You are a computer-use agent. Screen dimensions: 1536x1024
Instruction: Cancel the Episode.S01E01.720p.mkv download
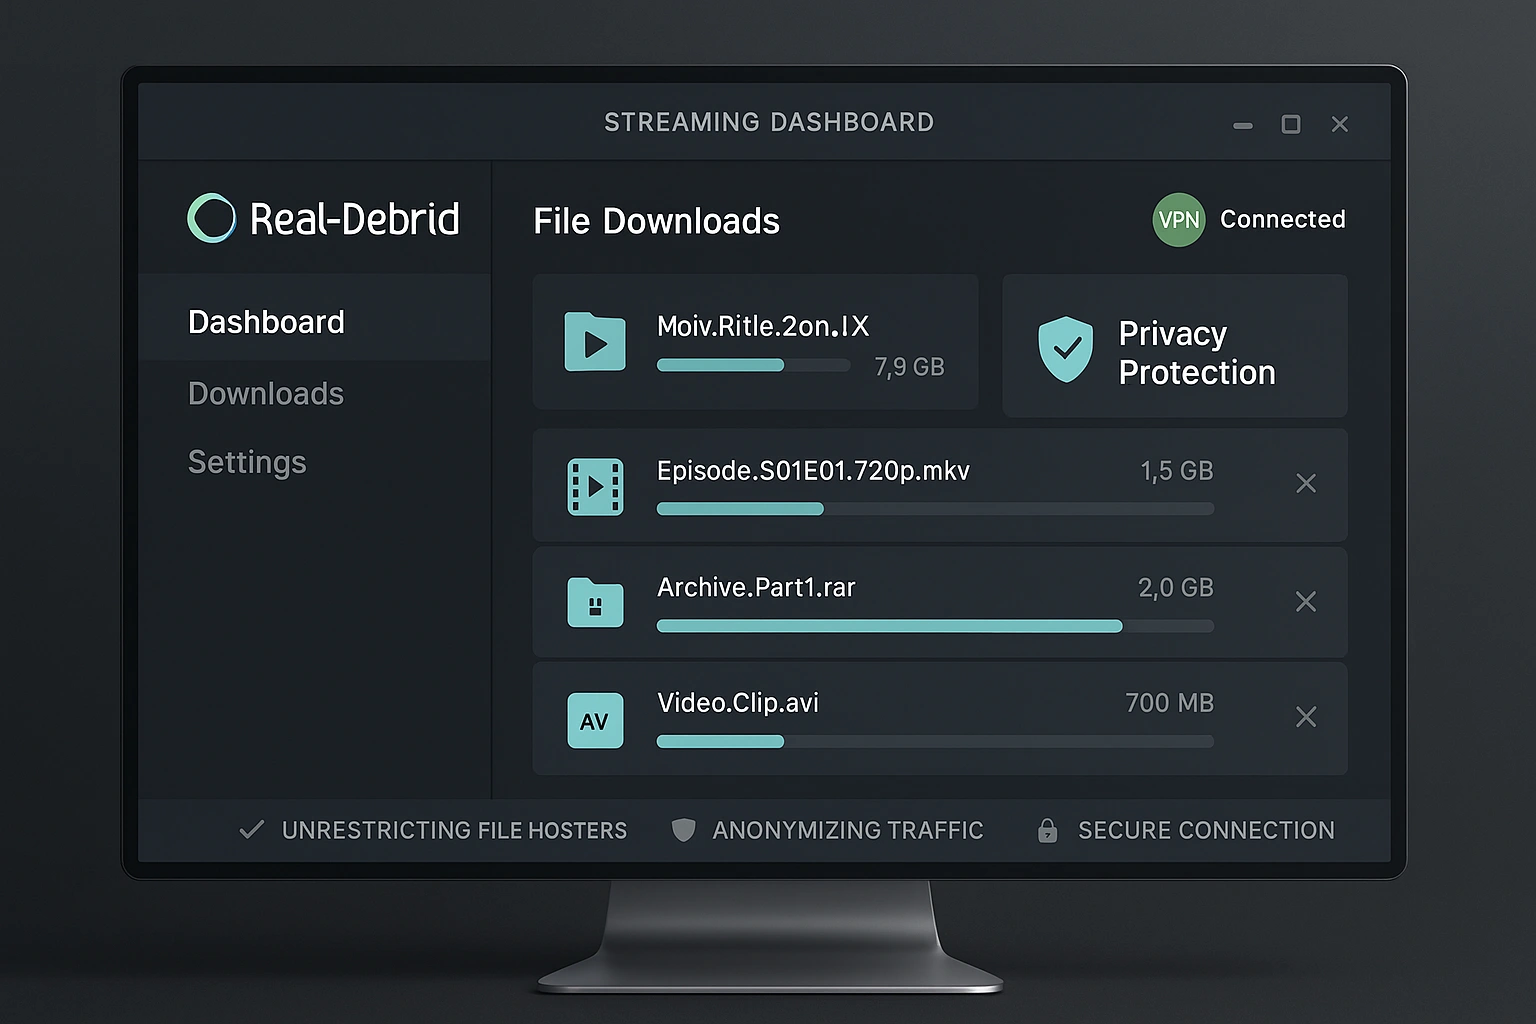[x=1306, y=484]
